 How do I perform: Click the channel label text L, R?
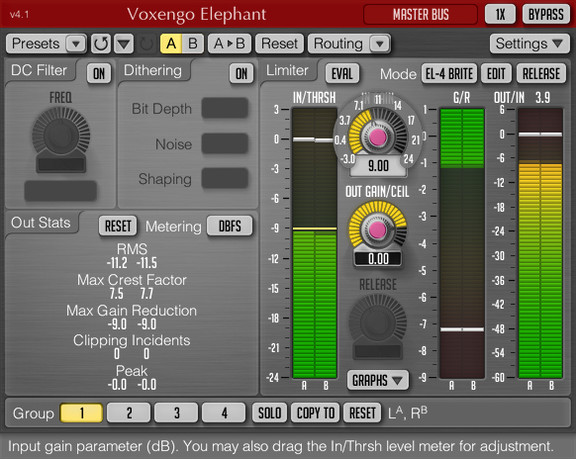pos(408,413)
